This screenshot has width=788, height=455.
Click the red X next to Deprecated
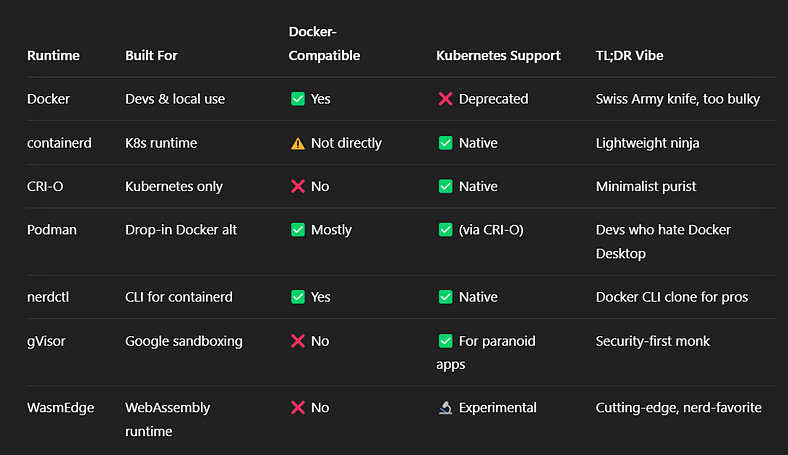pos(445,99)
